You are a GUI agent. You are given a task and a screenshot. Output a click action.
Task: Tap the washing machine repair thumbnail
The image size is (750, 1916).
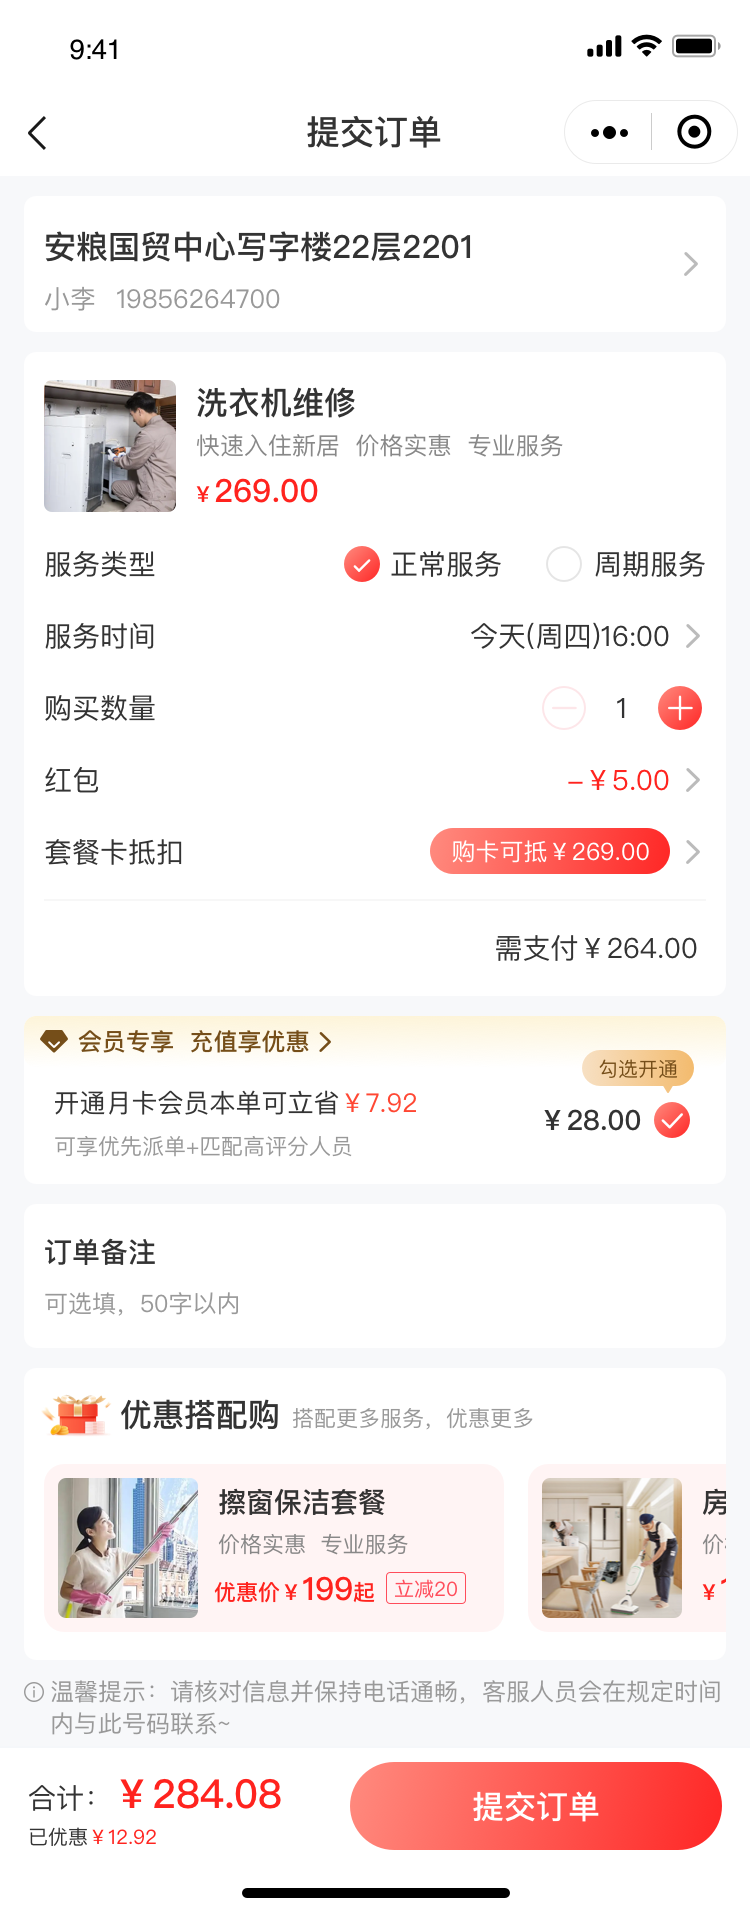110,446
